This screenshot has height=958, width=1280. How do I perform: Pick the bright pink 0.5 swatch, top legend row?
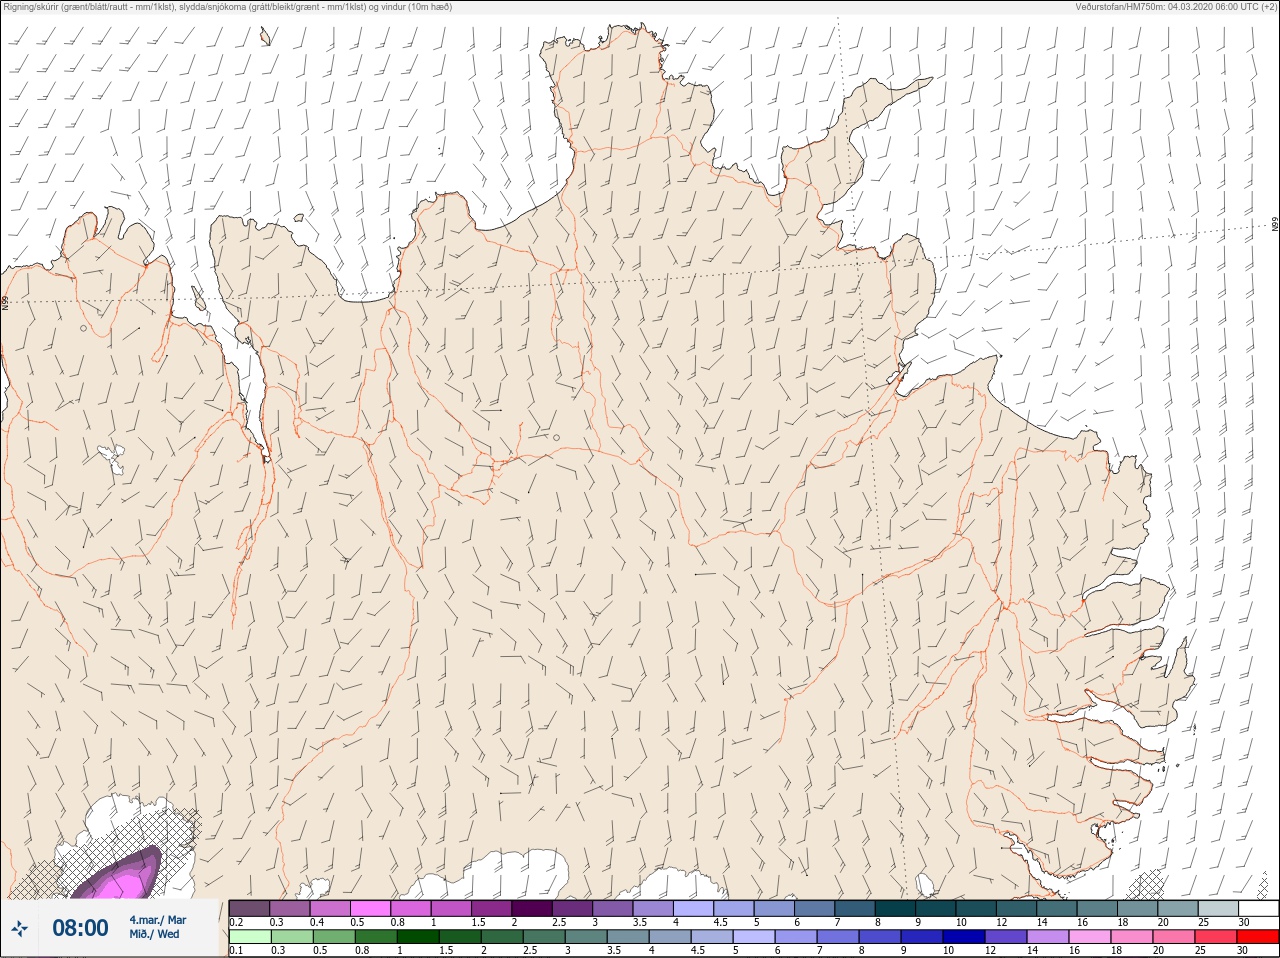[x=370, y=908]
